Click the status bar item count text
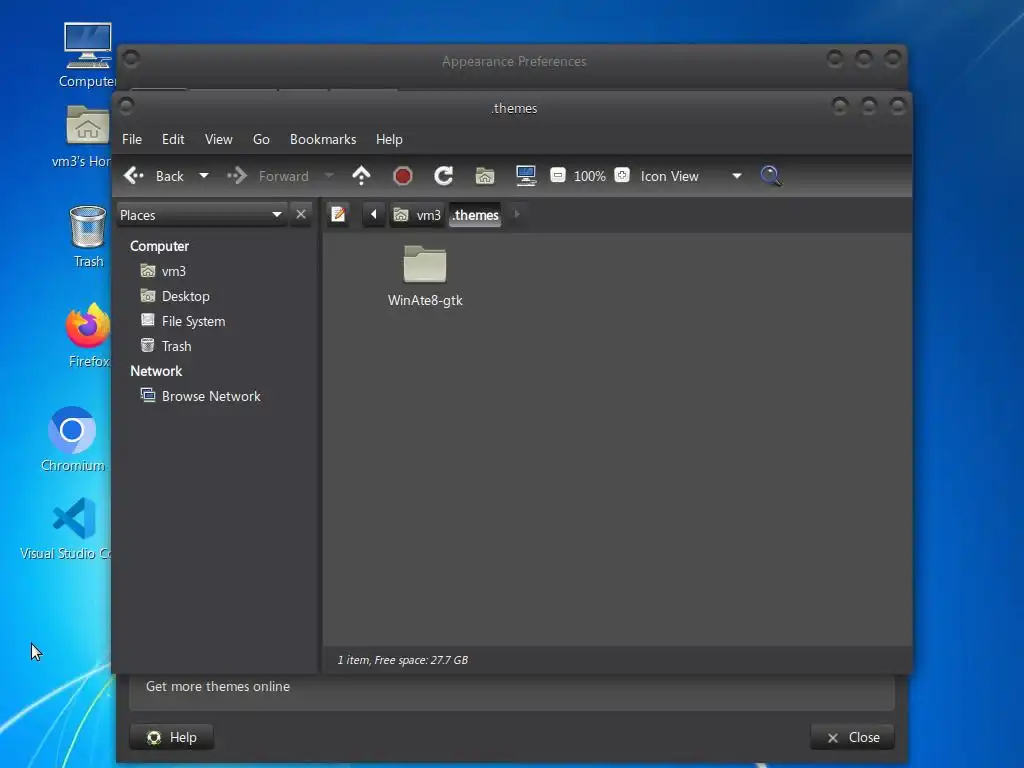Screen dimensions: 1024x768 [x=402, y=660]
